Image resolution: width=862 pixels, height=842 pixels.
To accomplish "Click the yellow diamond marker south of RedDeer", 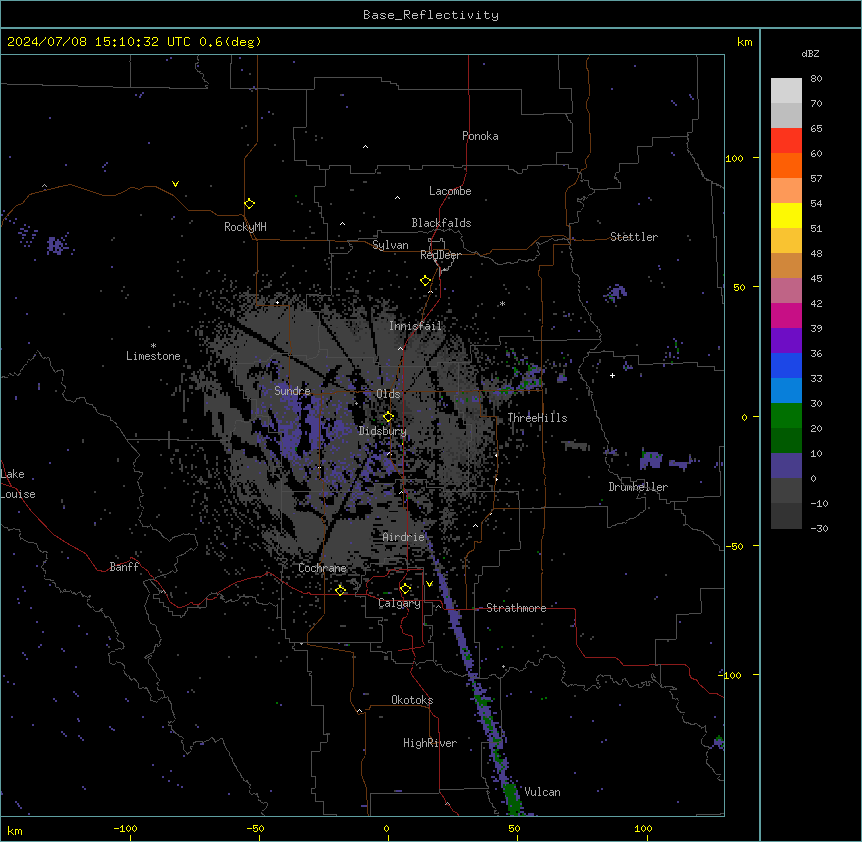I will coord(425,281).
